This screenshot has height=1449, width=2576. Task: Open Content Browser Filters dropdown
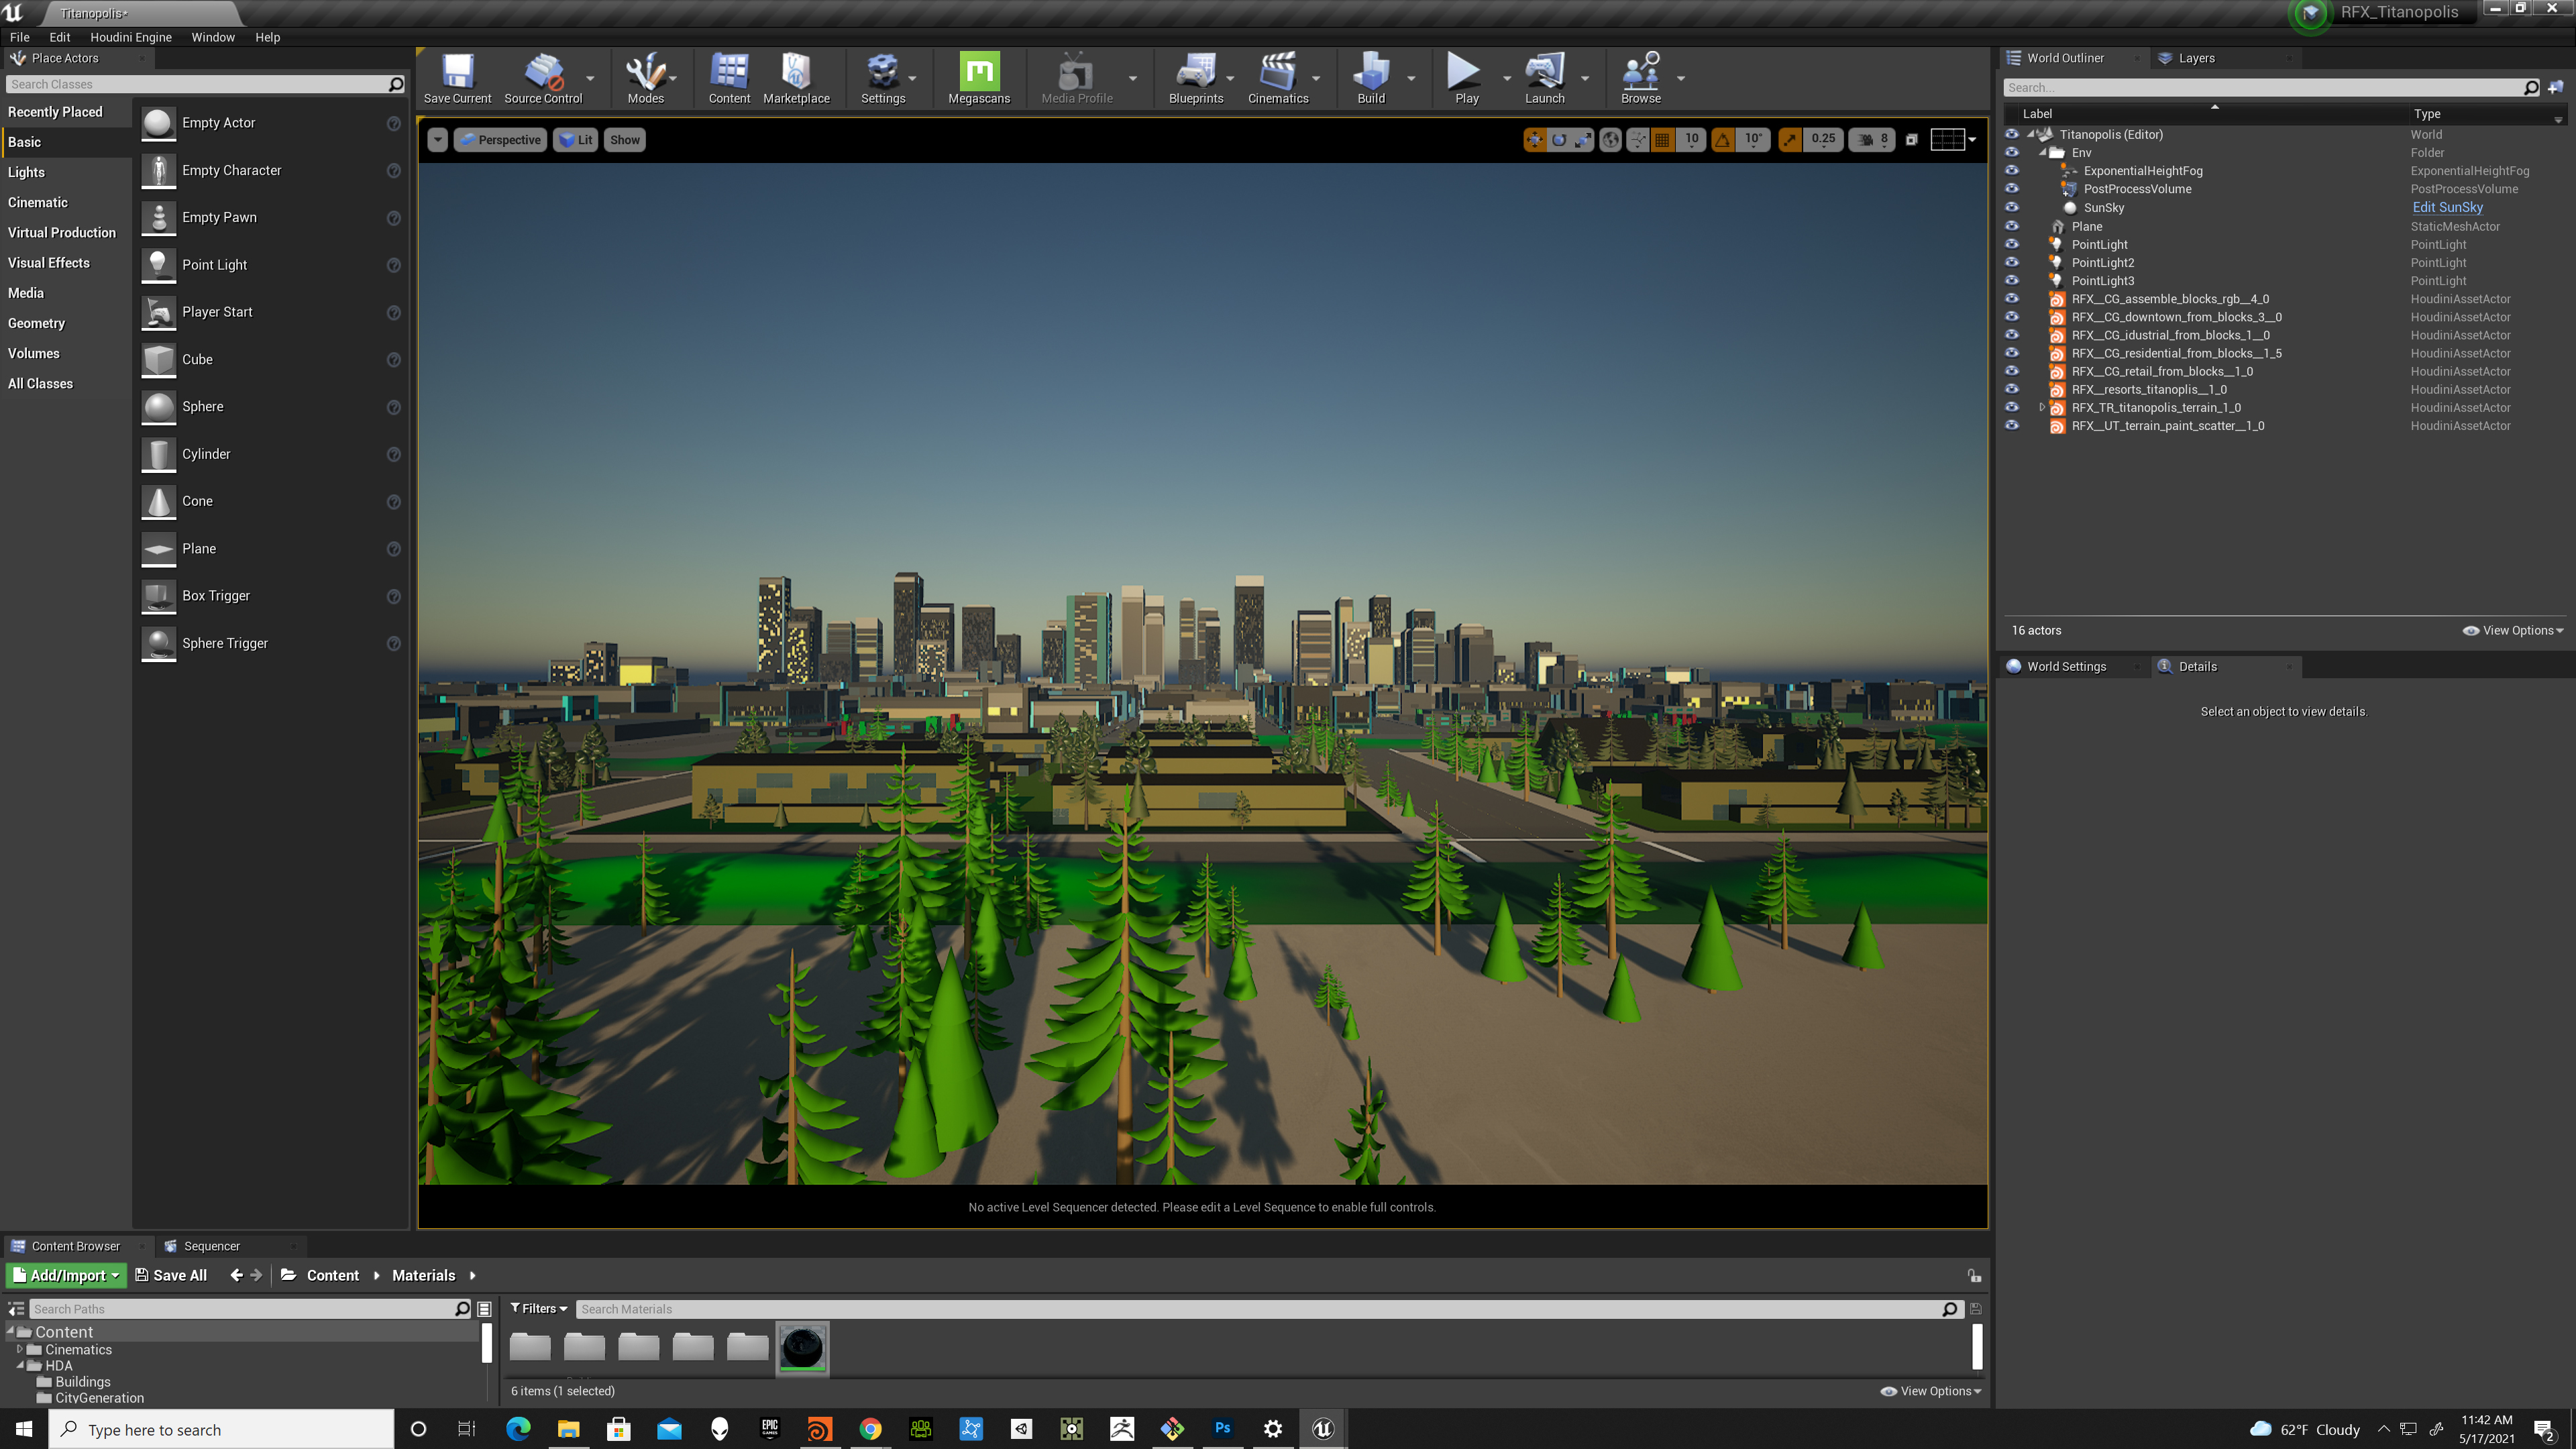pos(539,1308)
